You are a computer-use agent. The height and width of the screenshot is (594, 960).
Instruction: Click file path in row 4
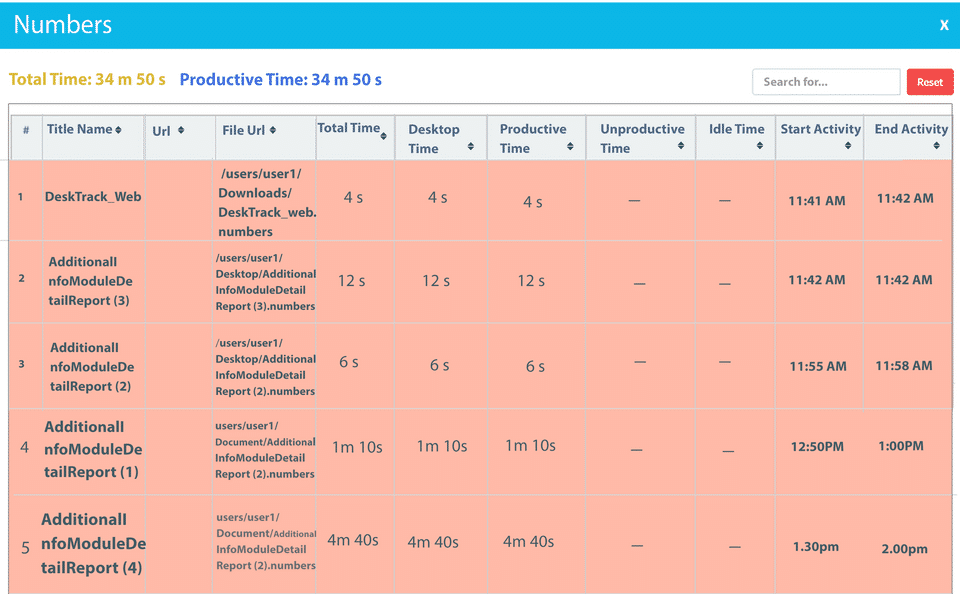point(265,450)
